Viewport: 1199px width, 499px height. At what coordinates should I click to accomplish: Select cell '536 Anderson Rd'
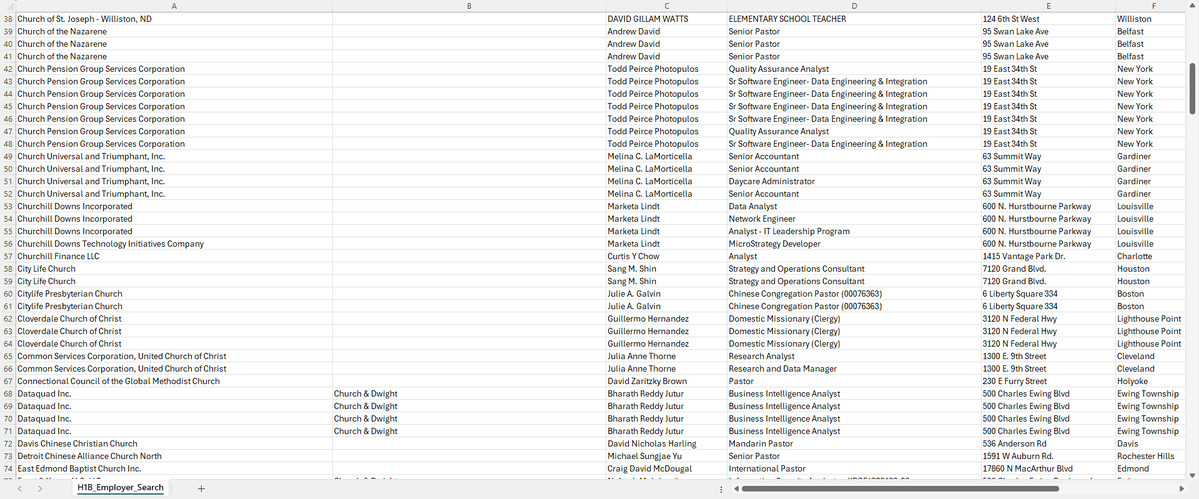1048,443
